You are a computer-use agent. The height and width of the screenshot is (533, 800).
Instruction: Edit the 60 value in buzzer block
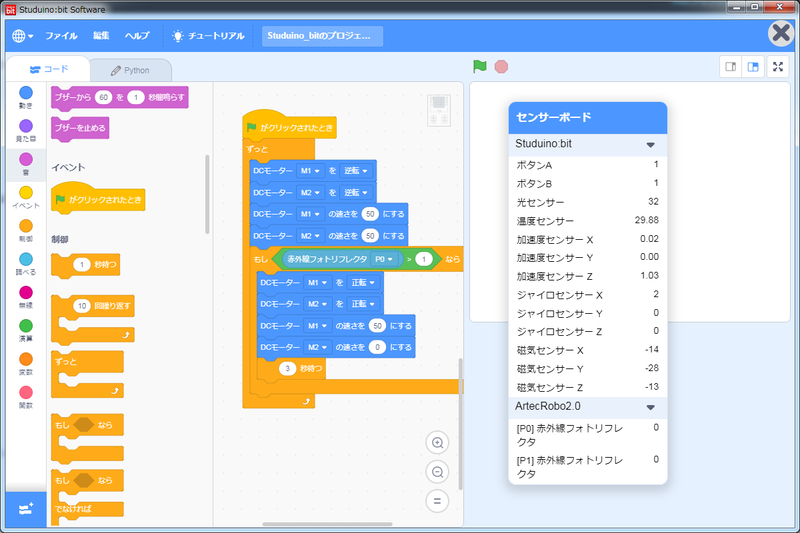(104, 97)
